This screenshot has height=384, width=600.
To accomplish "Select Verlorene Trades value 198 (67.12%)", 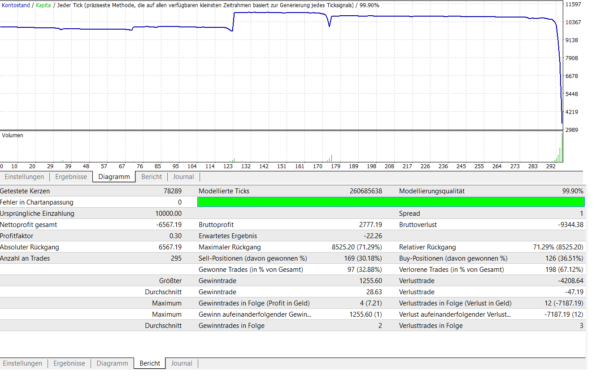I will pyautogui.click(x=564, y=270).
